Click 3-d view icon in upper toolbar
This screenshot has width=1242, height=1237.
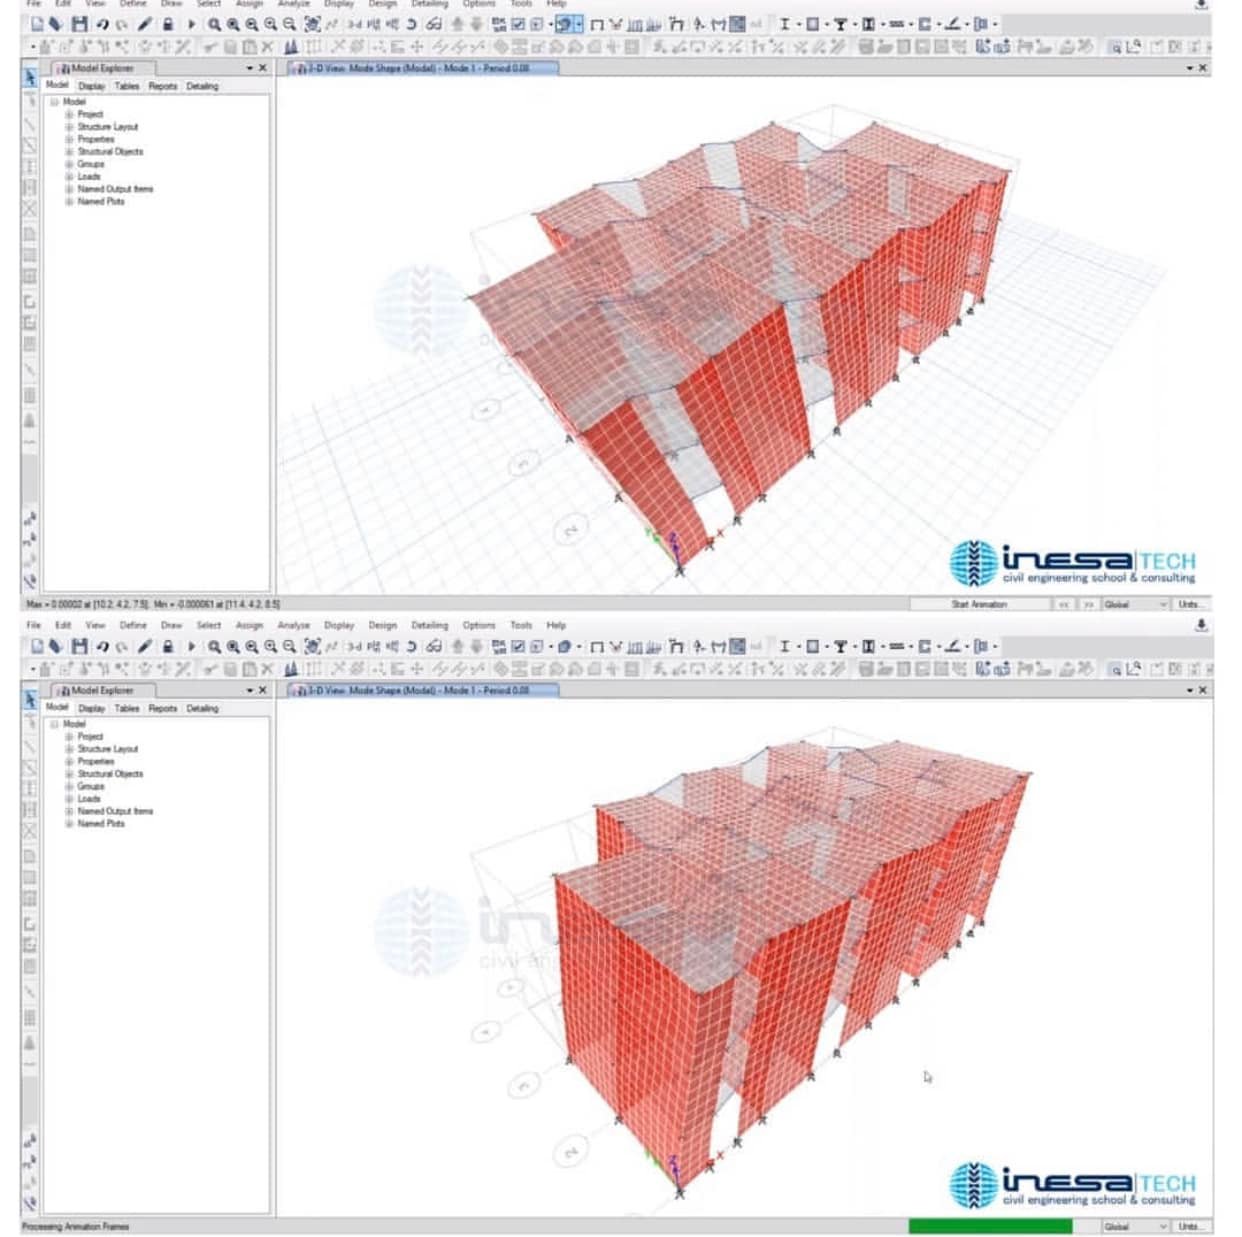click(354, 24)
